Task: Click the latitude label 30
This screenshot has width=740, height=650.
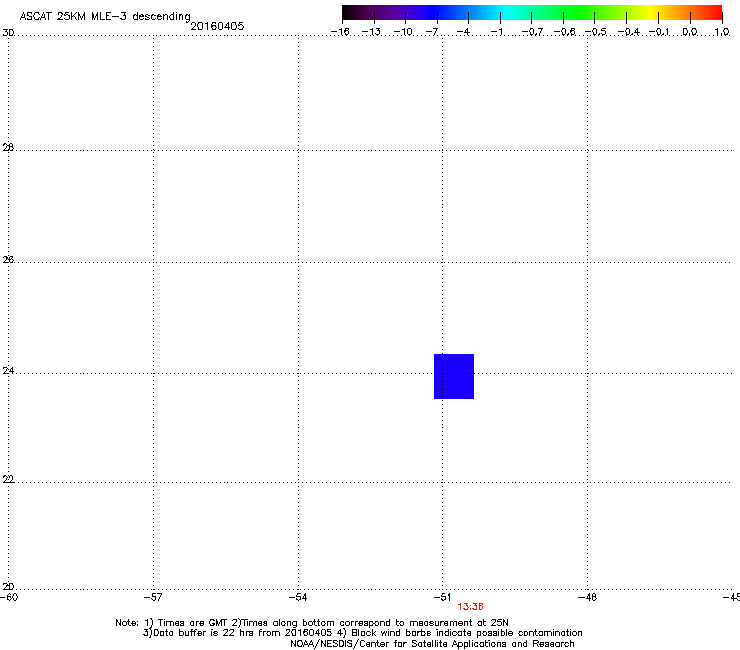Action: point(8,33)
